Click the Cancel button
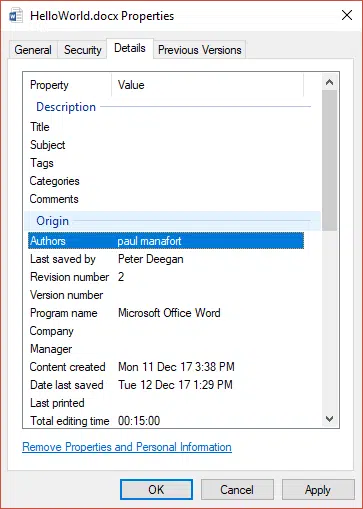The height and width of the screenshot is (509, 363). [x=237, y=490]
